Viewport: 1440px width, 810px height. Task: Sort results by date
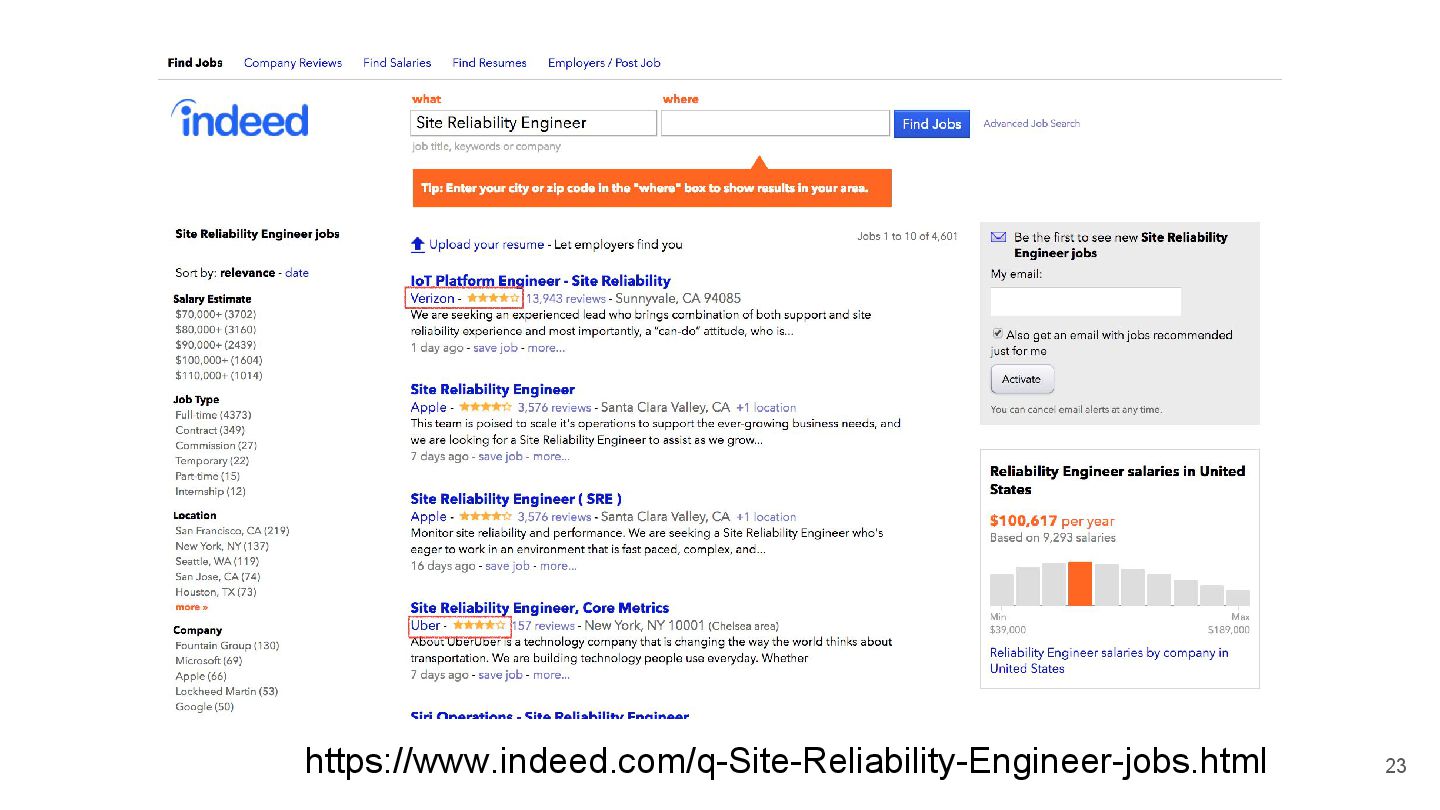(x=297, y=273)
